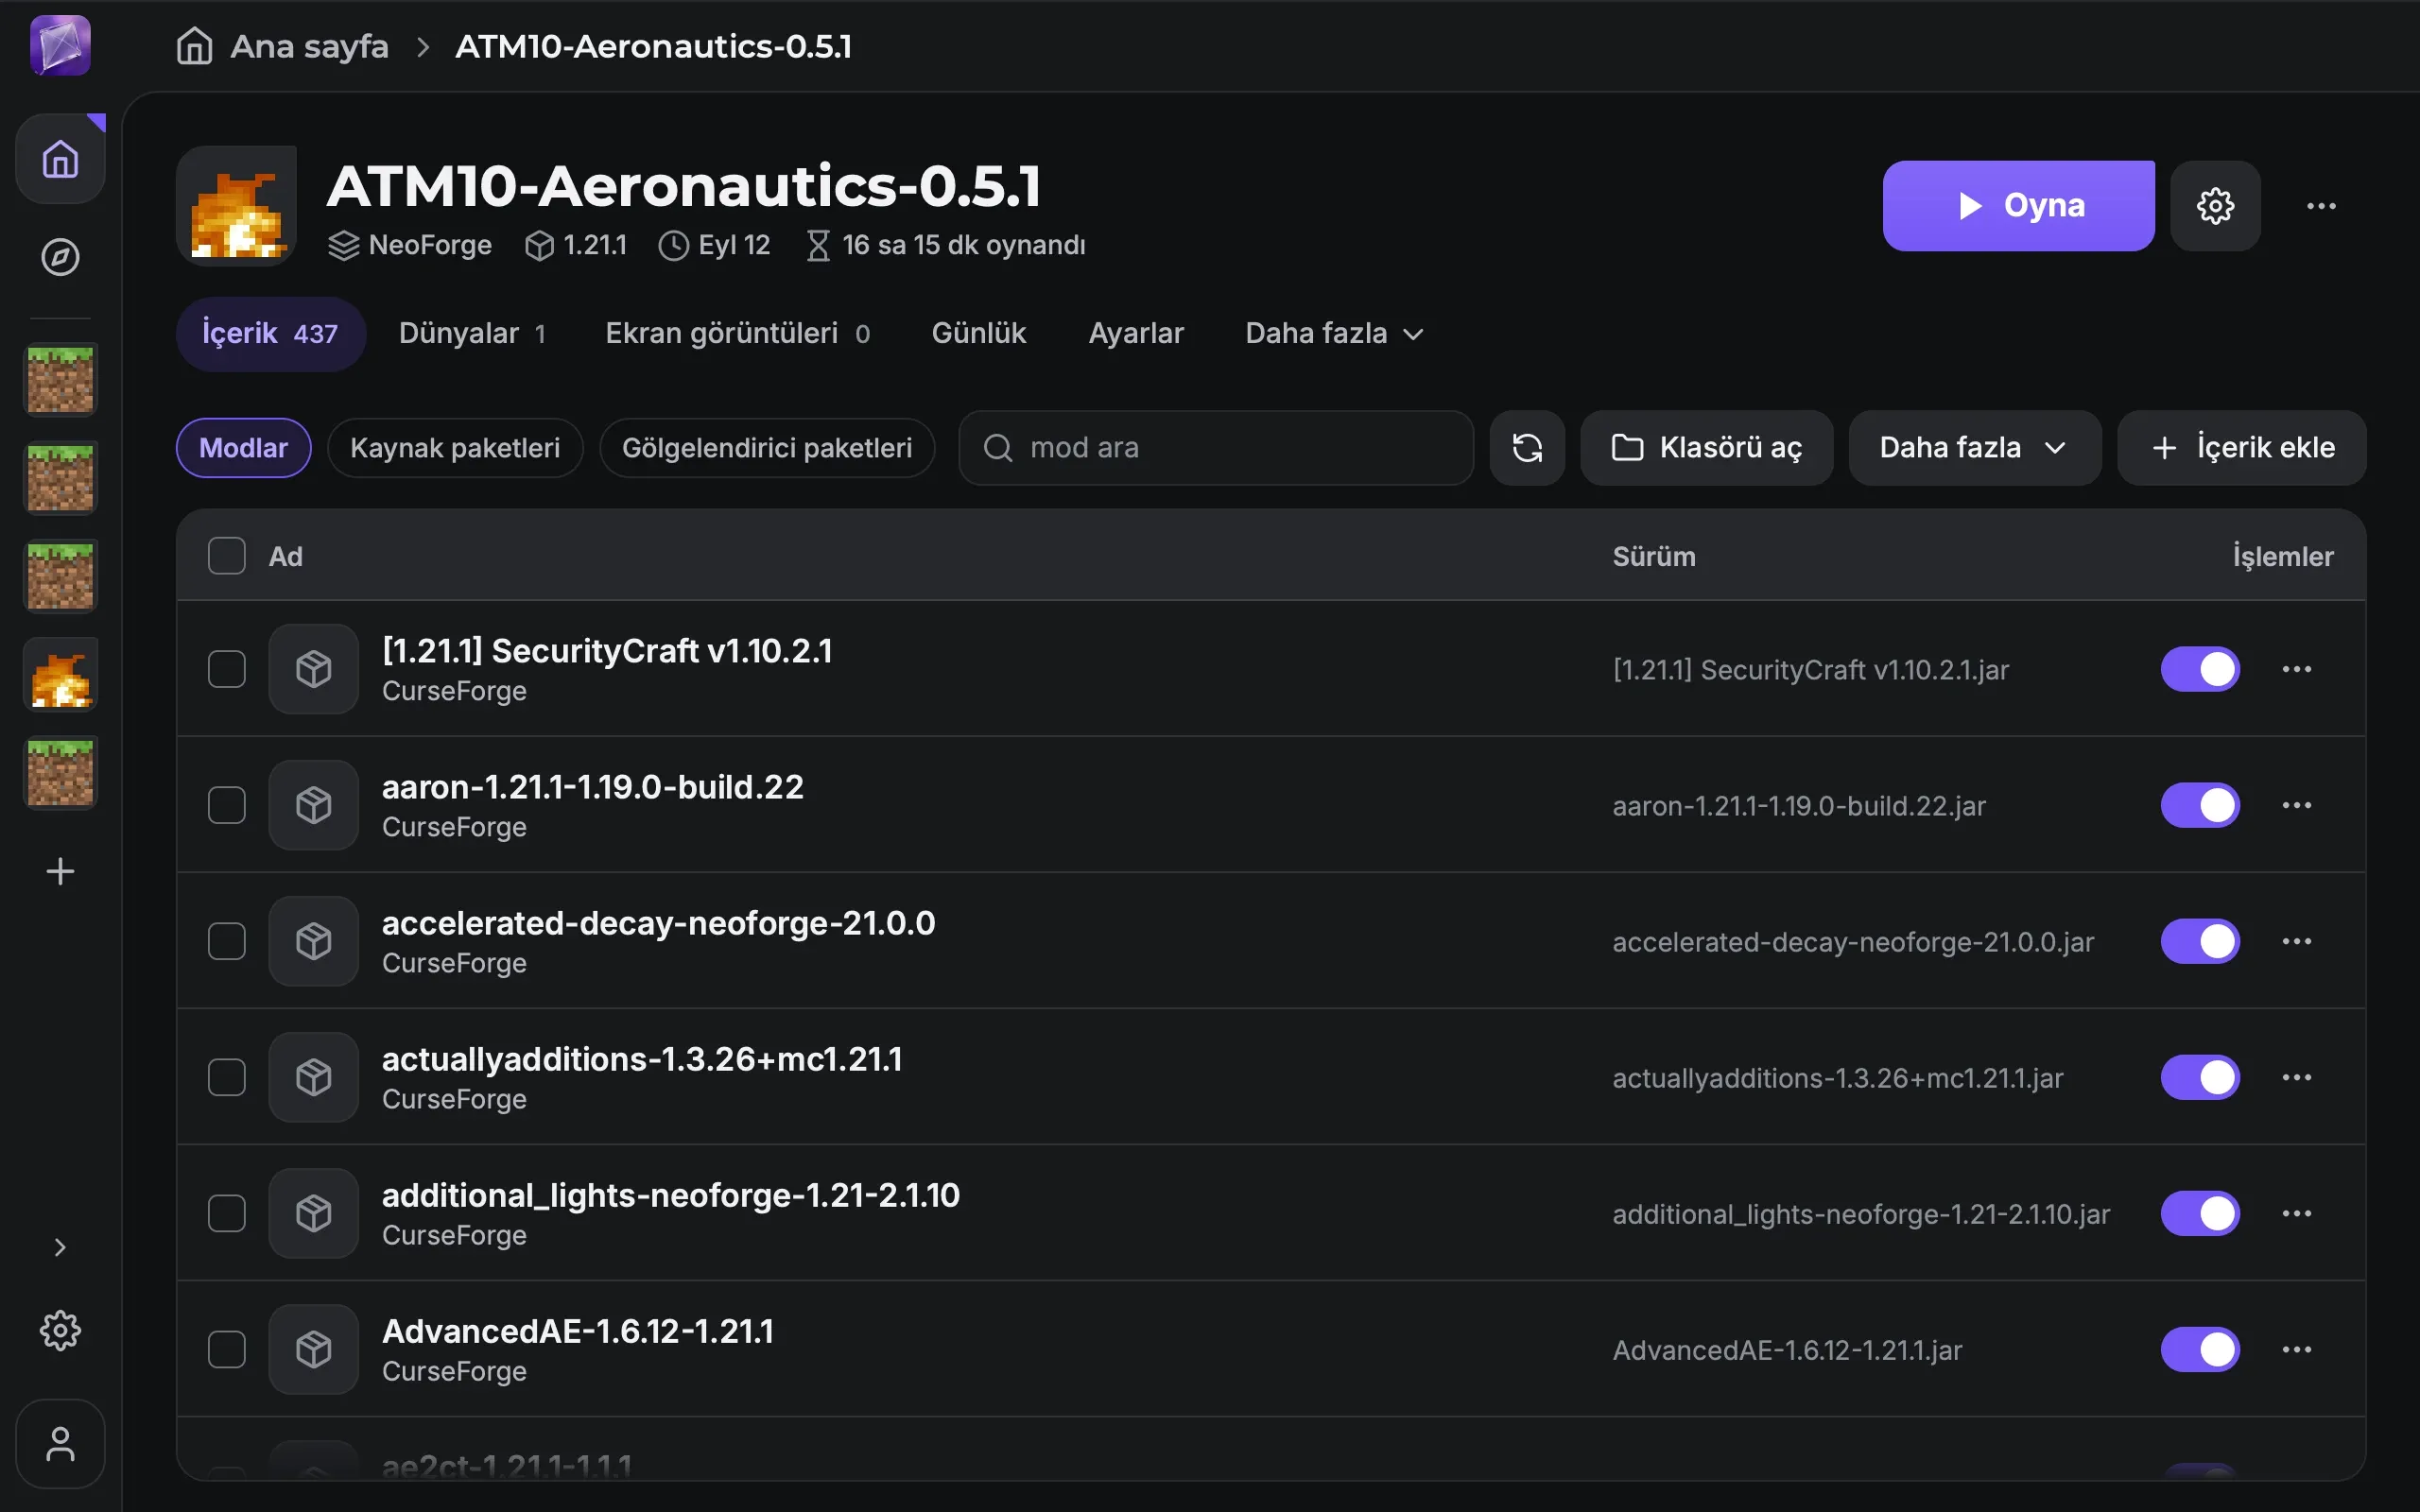Select the Gölgelendirici paketleri filter
2420x1512 pixels.
[x=767, y=447]
